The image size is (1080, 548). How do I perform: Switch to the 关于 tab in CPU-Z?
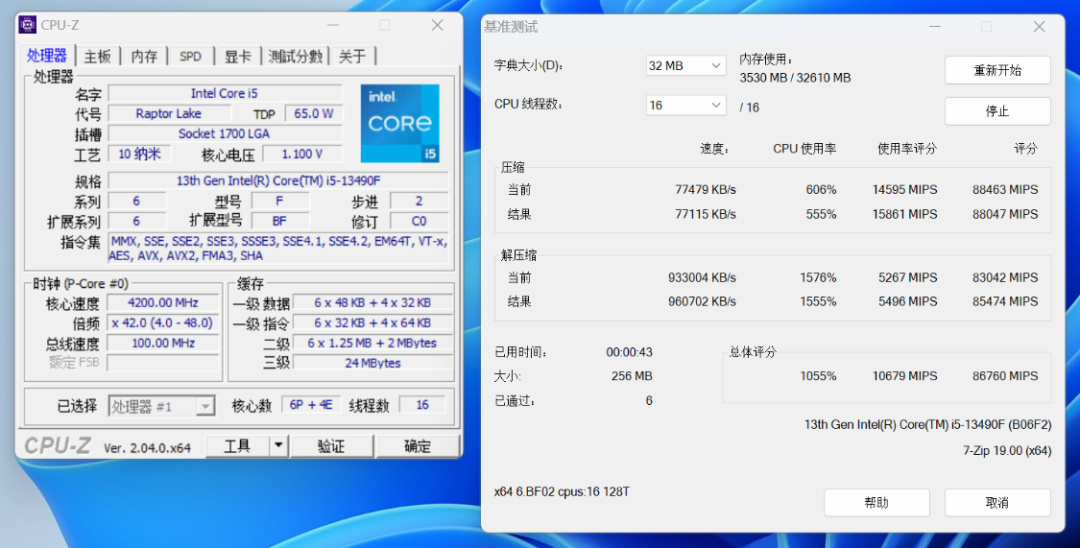tap(353, 56)
